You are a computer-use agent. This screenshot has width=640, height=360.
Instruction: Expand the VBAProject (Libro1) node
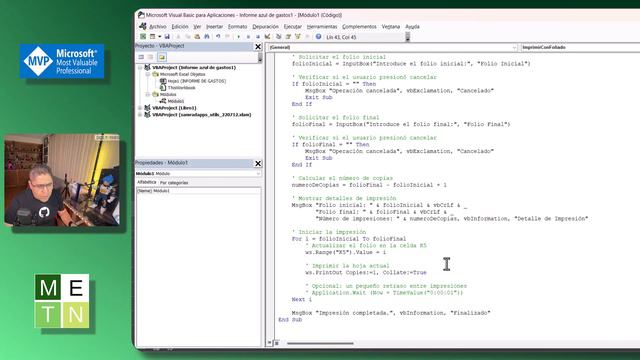pyautogui.click(x=140, y=108)
